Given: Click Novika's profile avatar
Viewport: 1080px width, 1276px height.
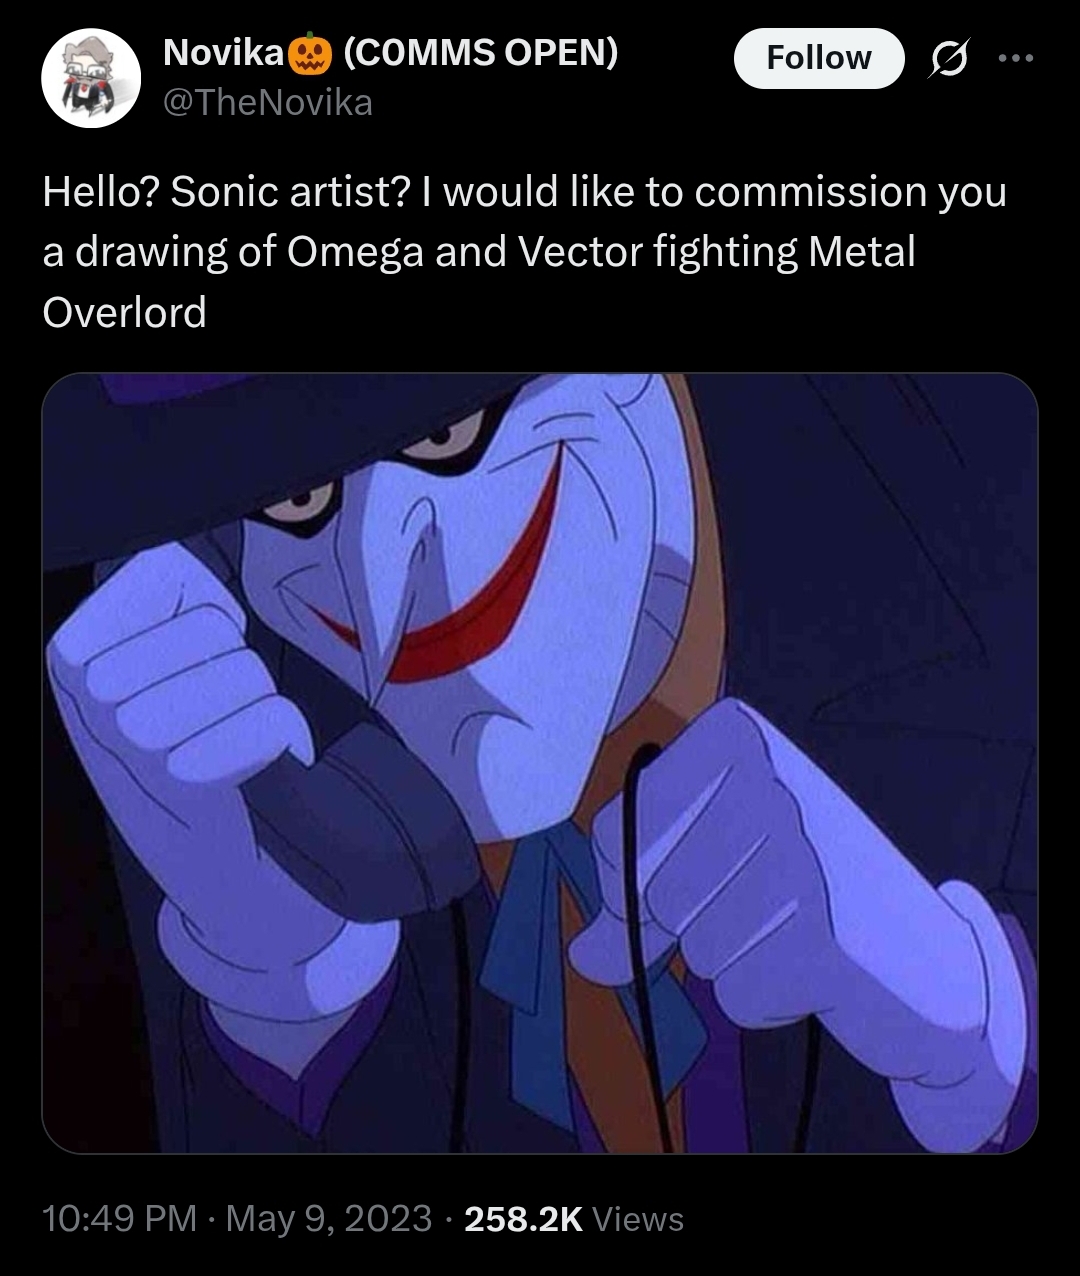Looking at the screenshot, I should [x=91, y=78].
